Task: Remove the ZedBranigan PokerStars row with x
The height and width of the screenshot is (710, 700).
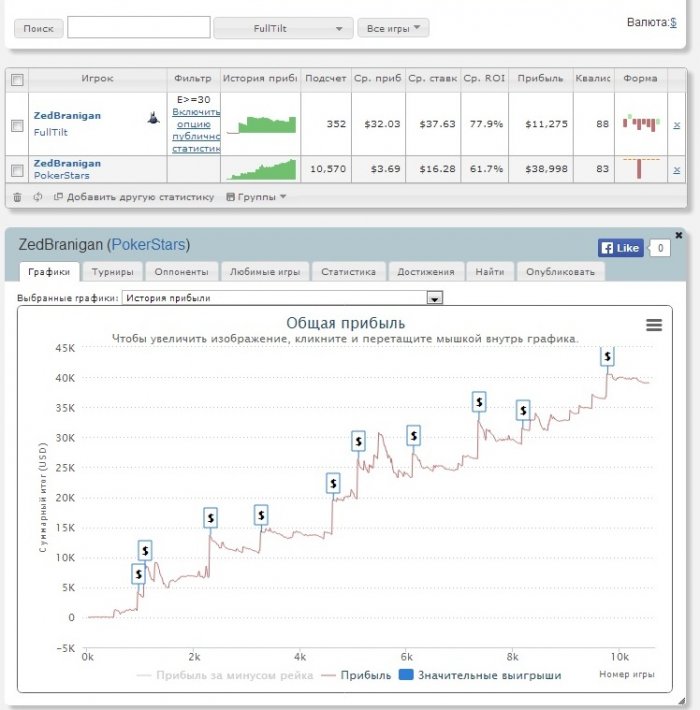Action: [x=676, y=170]
